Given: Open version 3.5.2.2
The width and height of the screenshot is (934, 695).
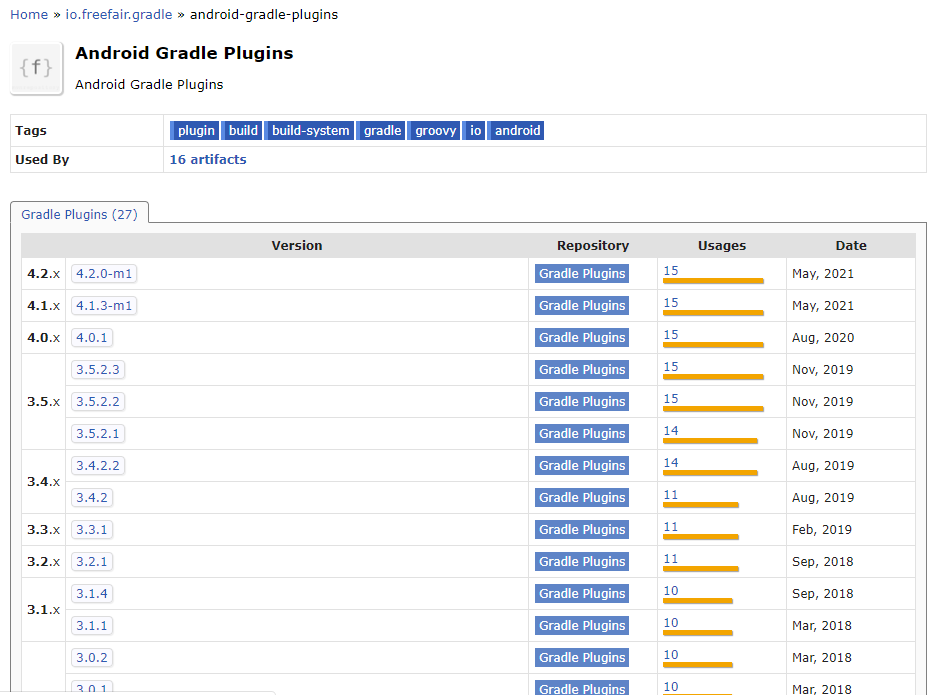Looking at the screenshot, I should coord(98,401).
